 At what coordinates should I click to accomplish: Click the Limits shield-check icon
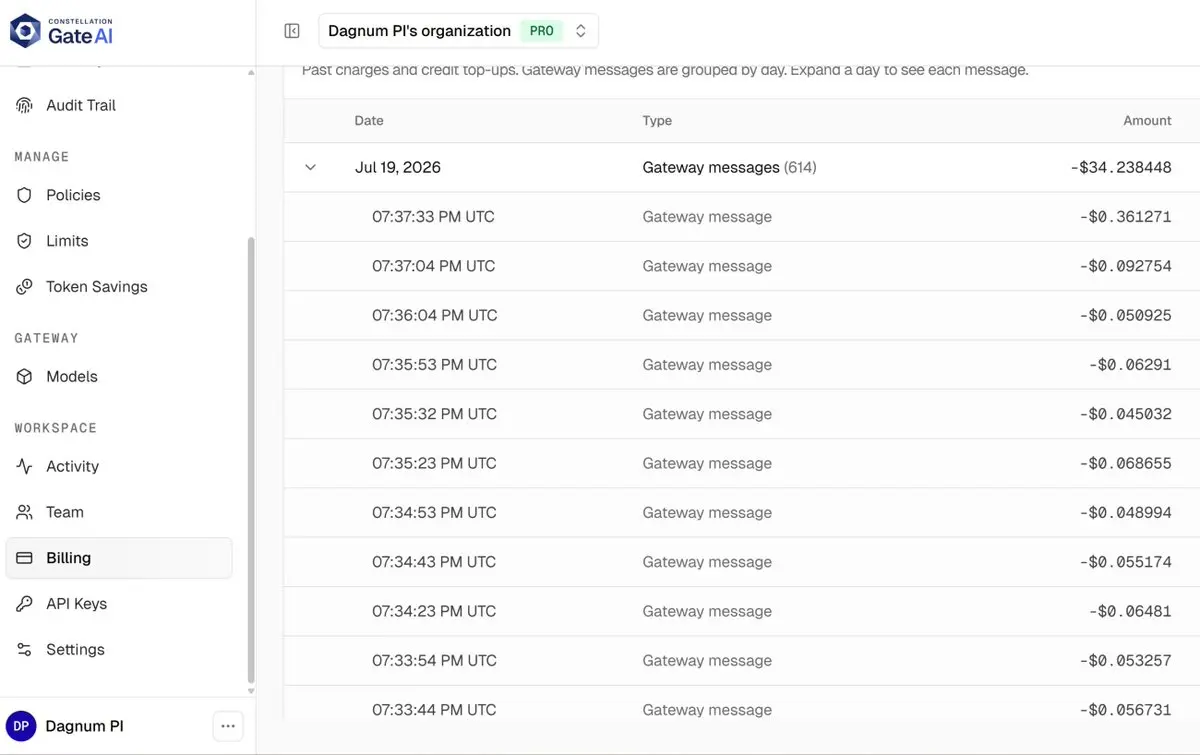pos(25,241)
